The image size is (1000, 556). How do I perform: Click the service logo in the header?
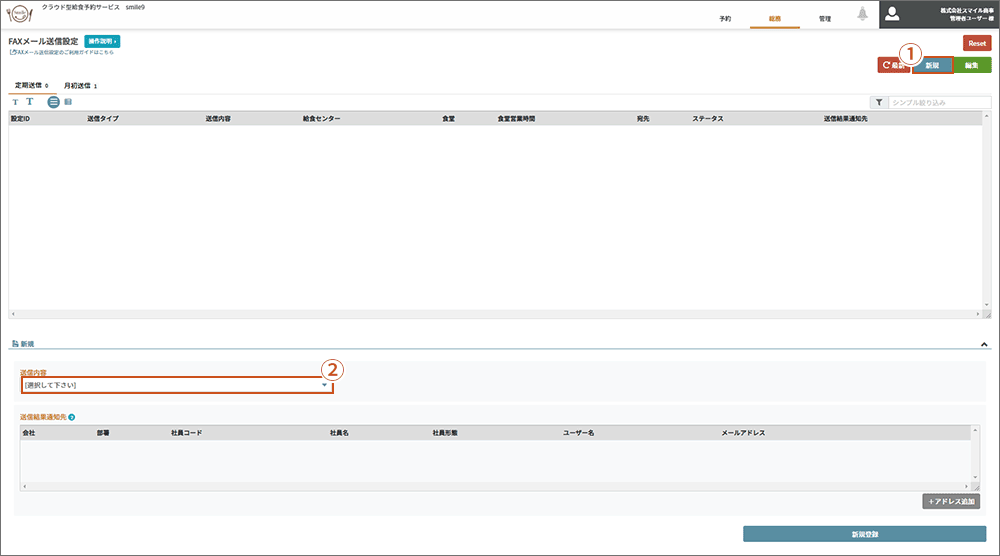tap(20, 14)
